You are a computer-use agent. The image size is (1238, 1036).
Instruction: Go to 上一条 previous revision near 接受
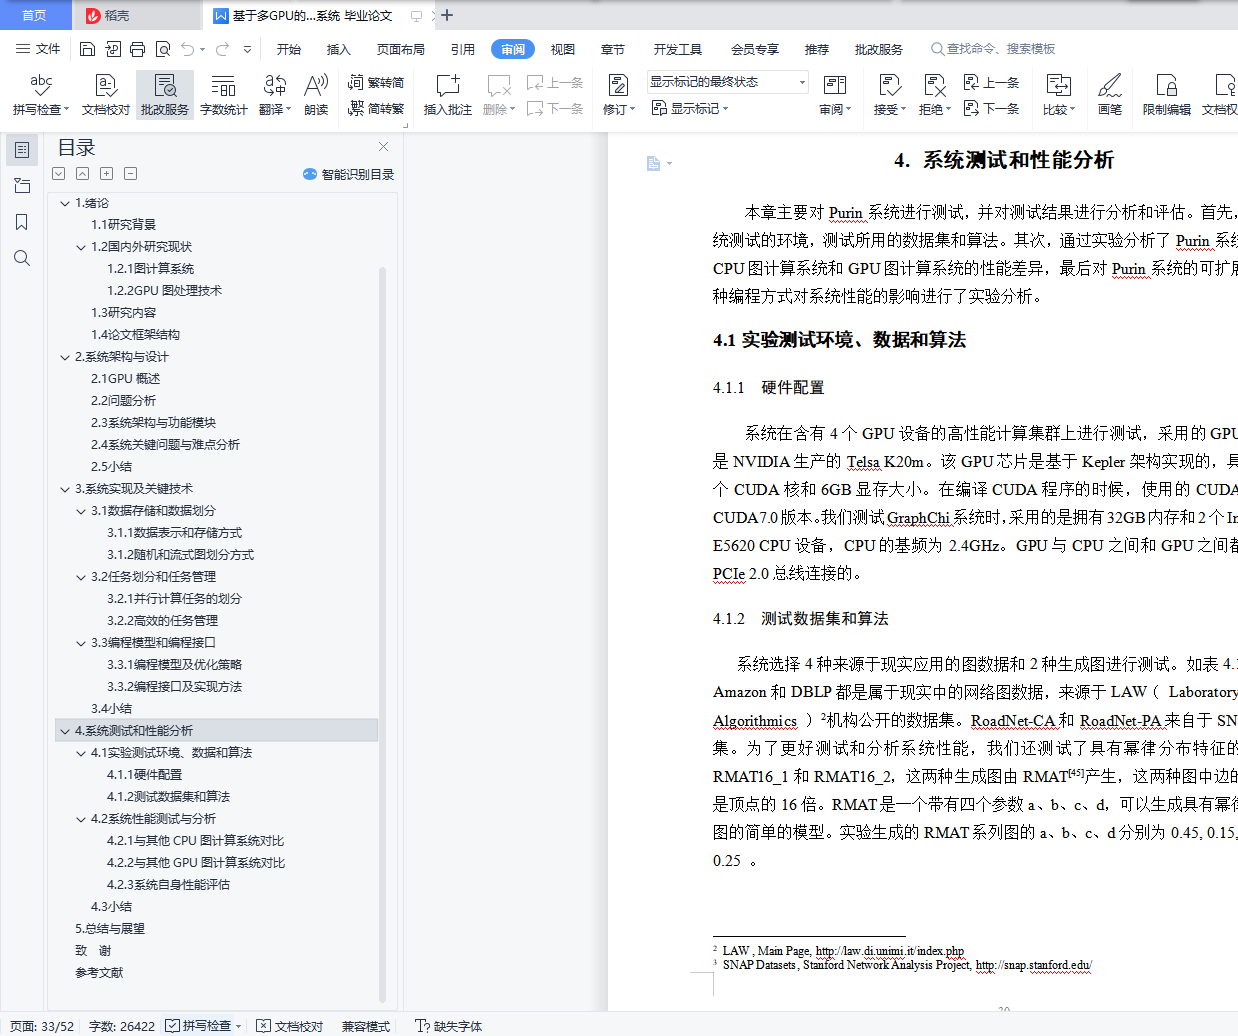pos(991,83)
